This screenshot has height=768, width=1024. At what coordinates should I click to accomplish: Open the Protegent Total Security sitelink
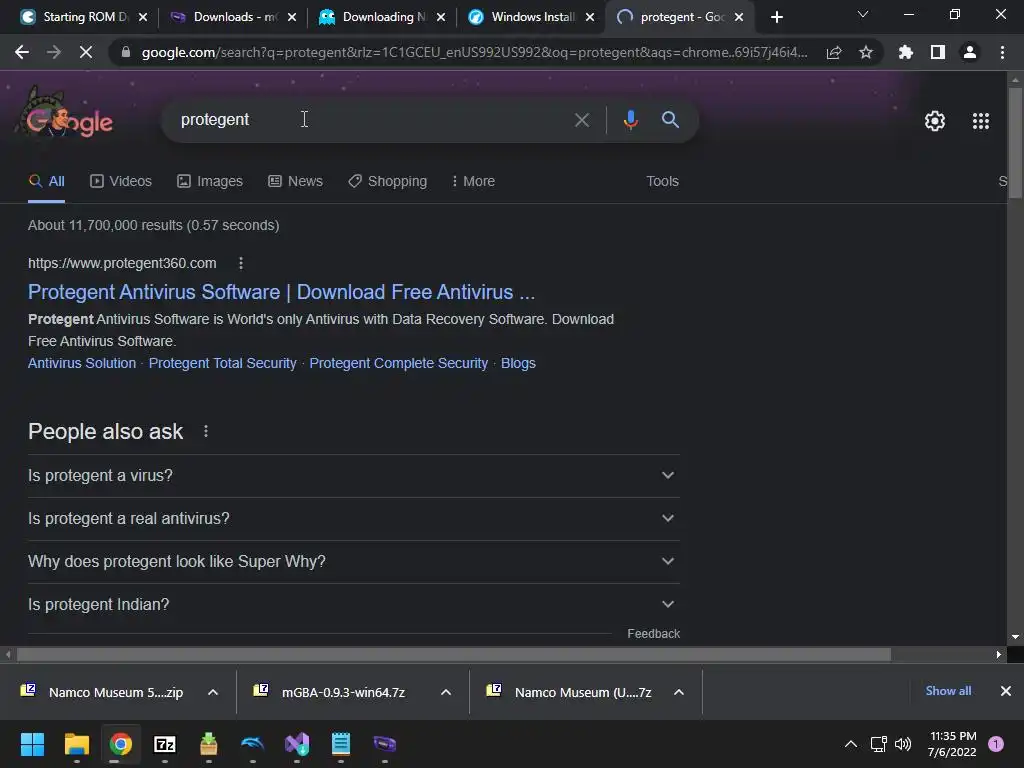[x=223, y=363]
